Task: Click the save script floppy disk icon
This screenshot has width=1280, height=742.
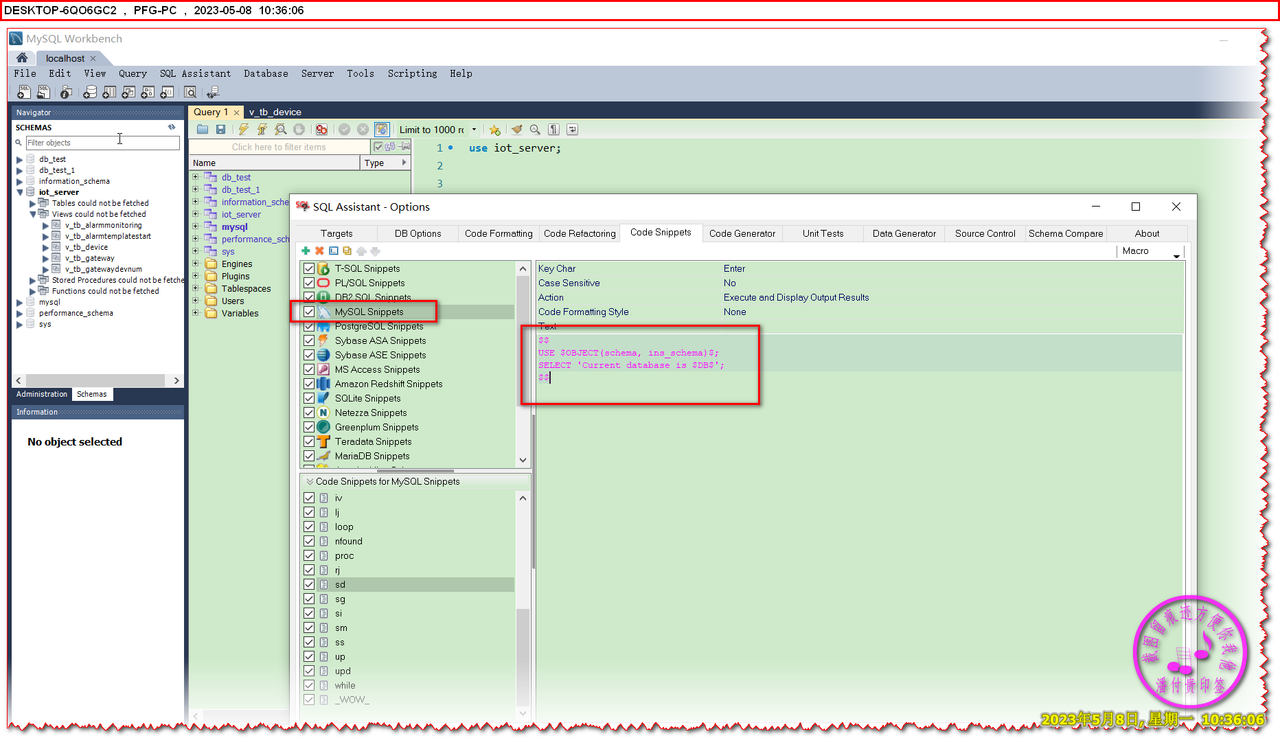Action: pyautogui.click(x=221, y=129)
